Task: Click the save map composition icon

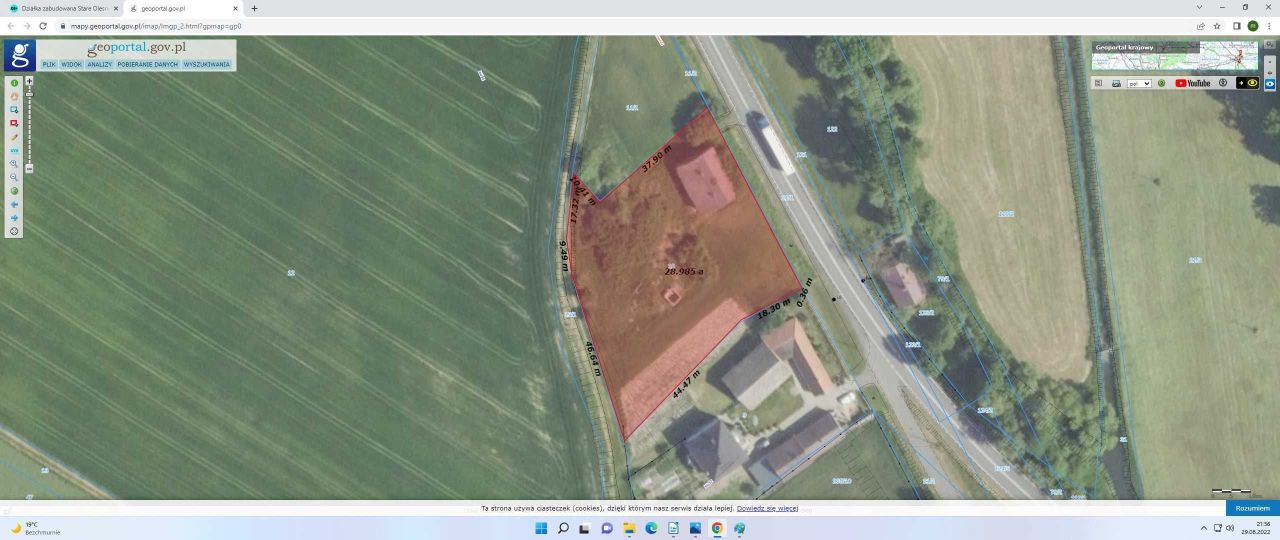Action: 1098,83
